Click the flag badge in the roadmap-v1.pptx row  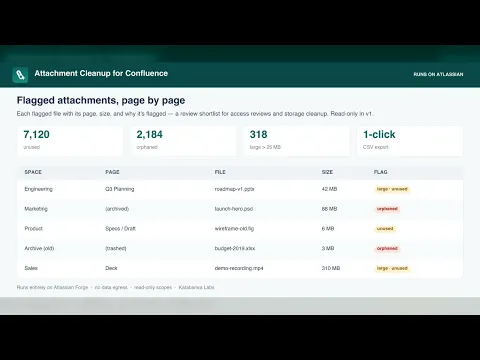point(392,189)
